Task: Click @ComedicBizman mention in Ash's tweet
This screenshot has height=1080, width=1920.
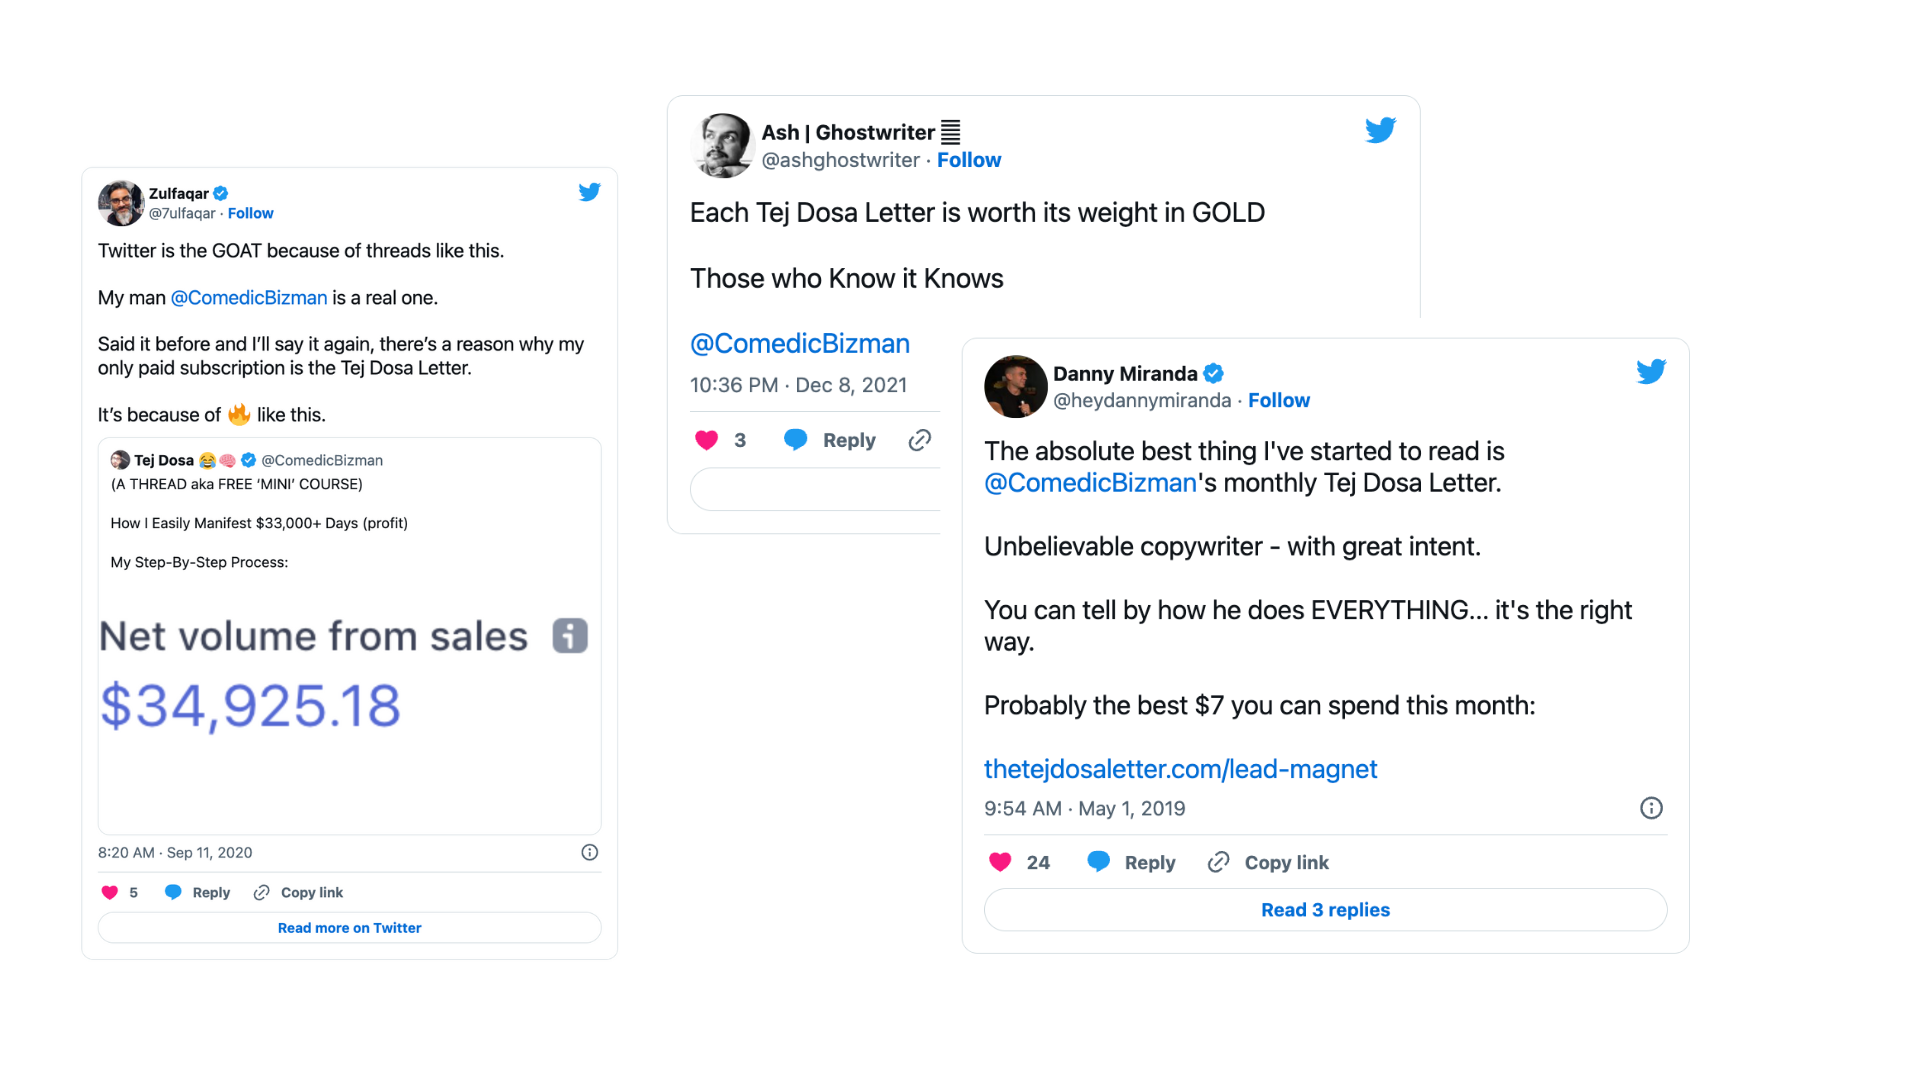Action: 799,343
